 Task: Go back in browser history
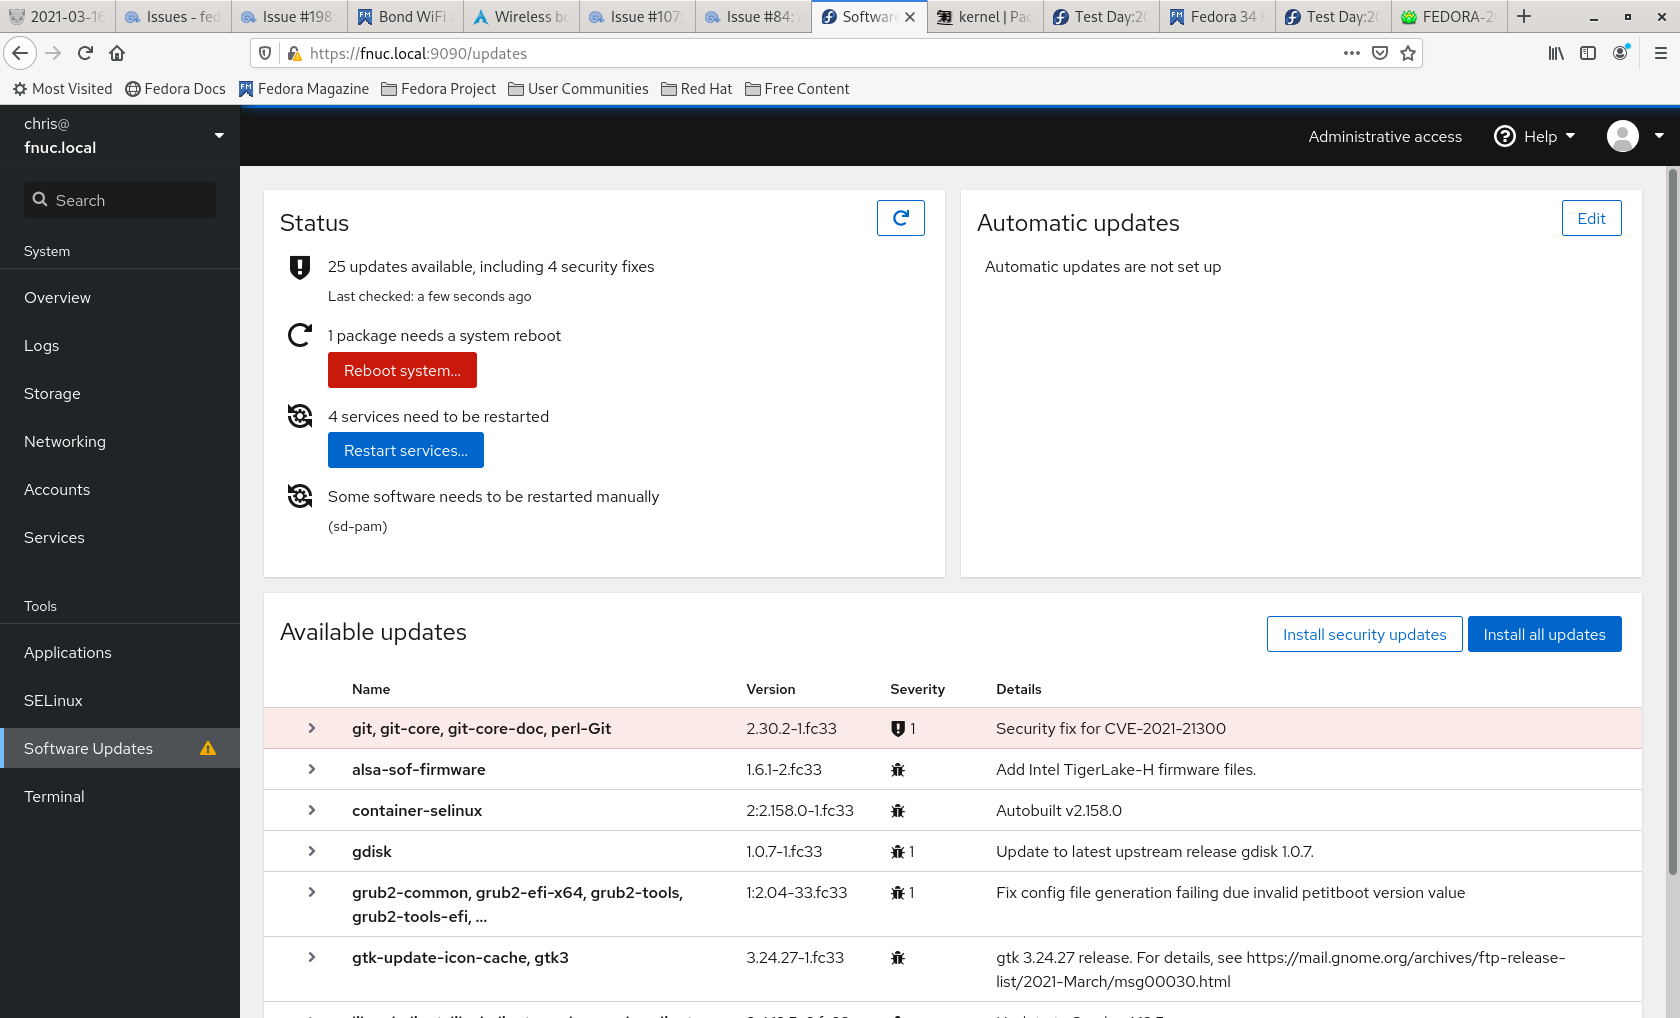tap(20, 53)
